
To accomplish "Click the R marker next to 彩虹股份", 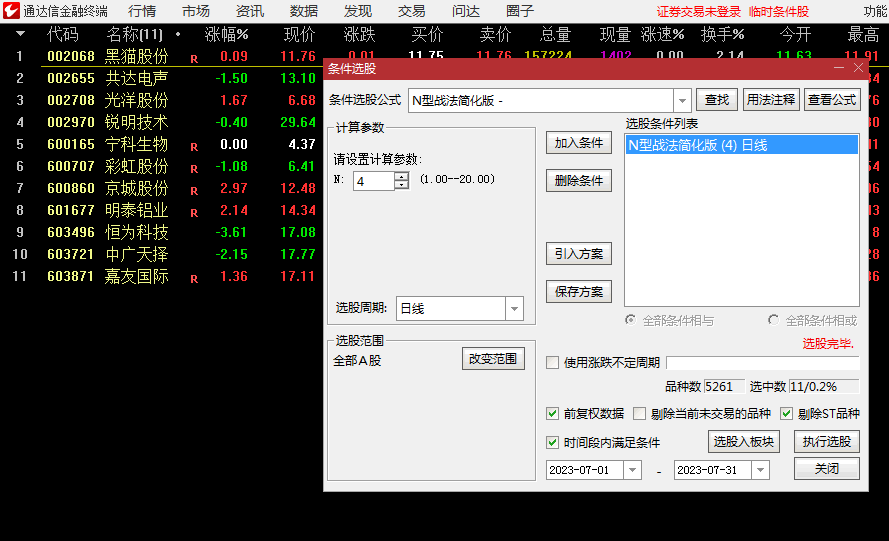I will (x=194, y=169).
